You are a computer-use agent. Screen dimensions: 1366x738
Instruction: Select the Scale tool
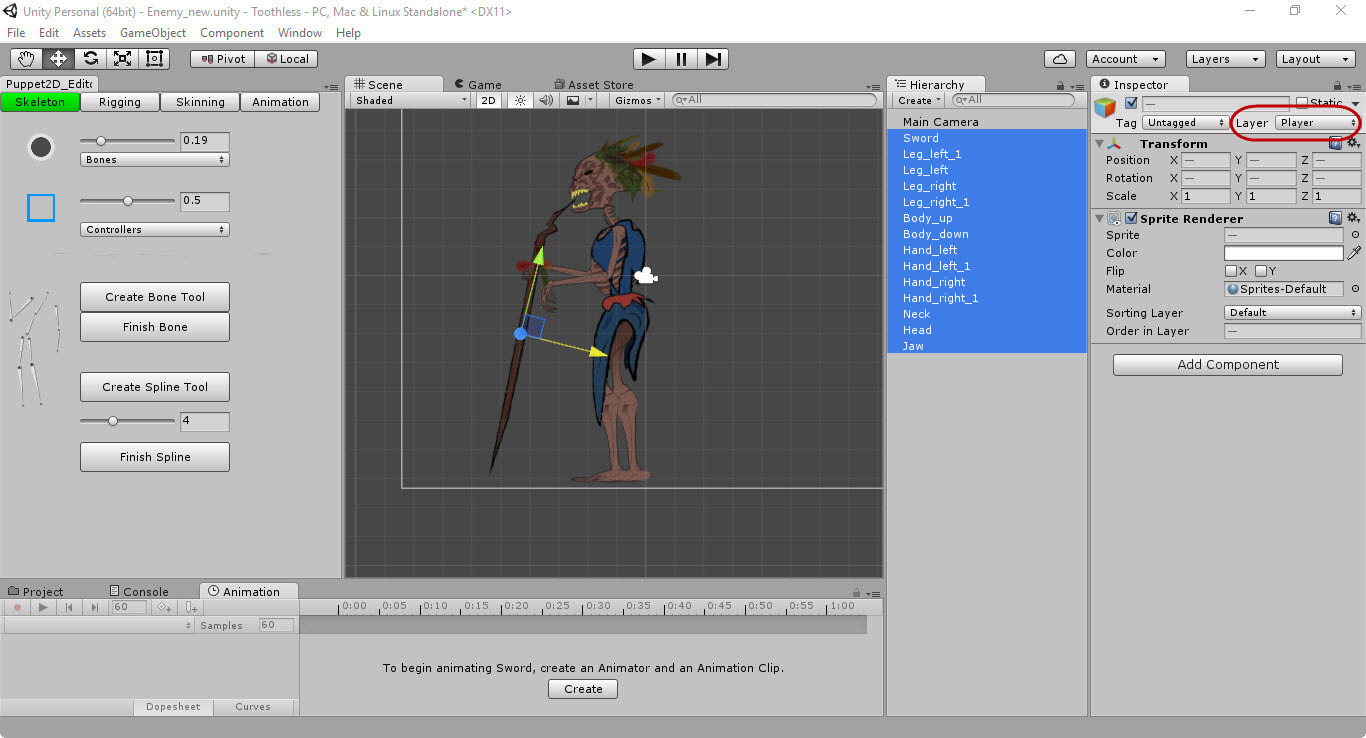(122, 58)
